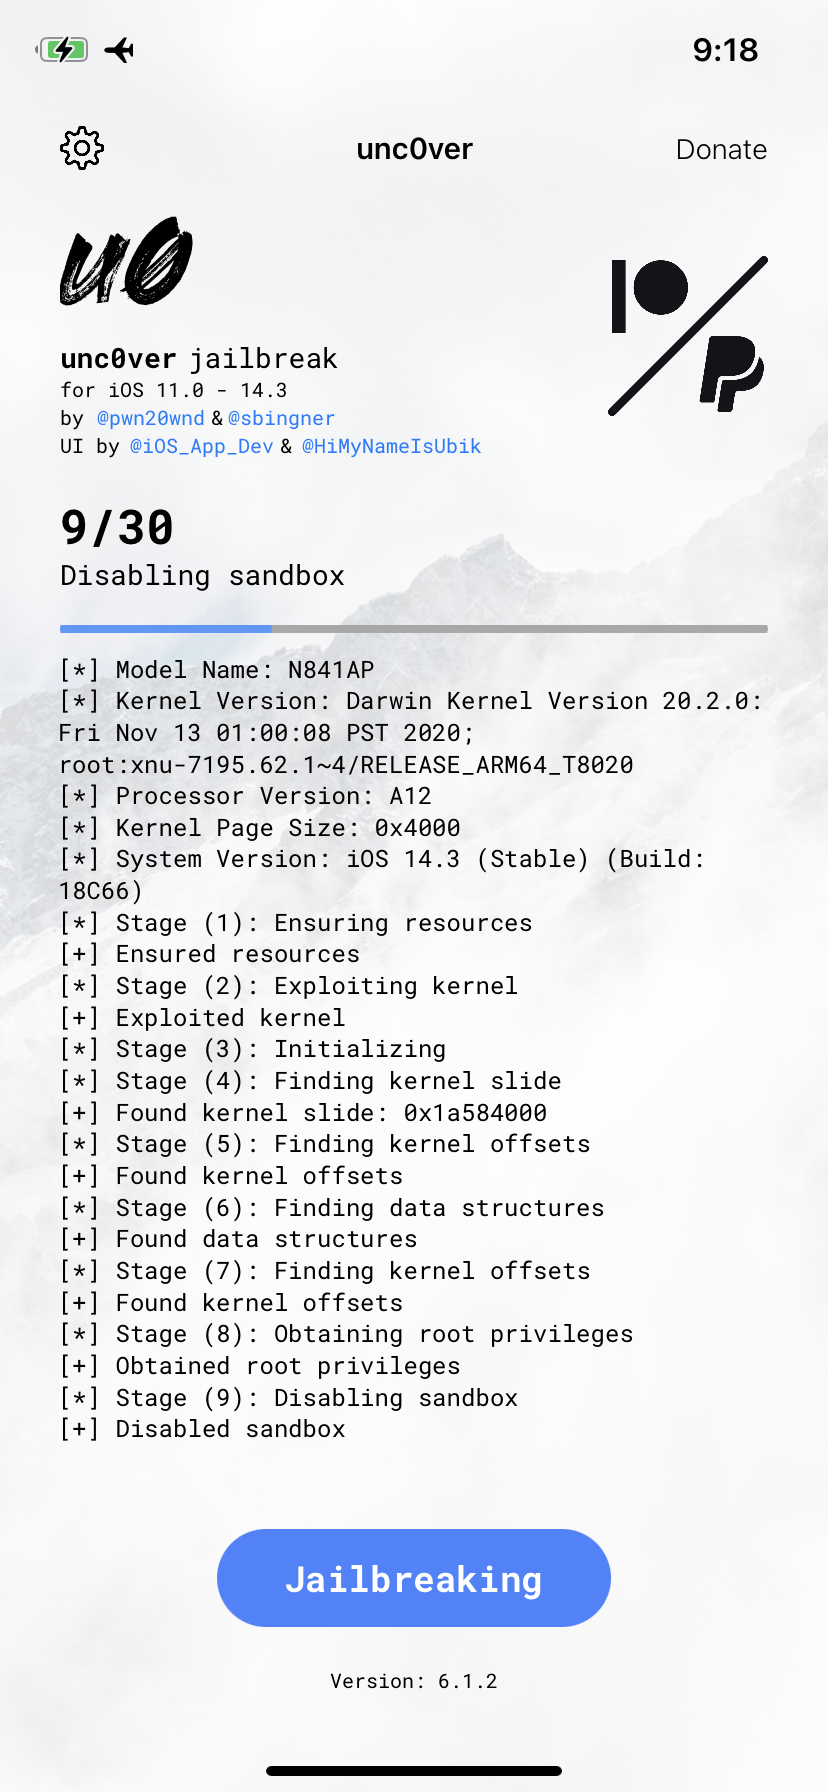Tap the airplane mode status icon
The height and width of the screenshot is (1792, 828).
point(119,50)
